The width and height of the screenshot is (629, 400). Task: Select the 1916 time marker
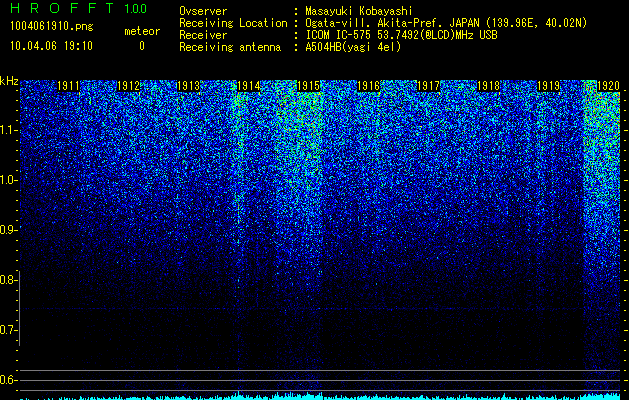[x=369, y=86]
